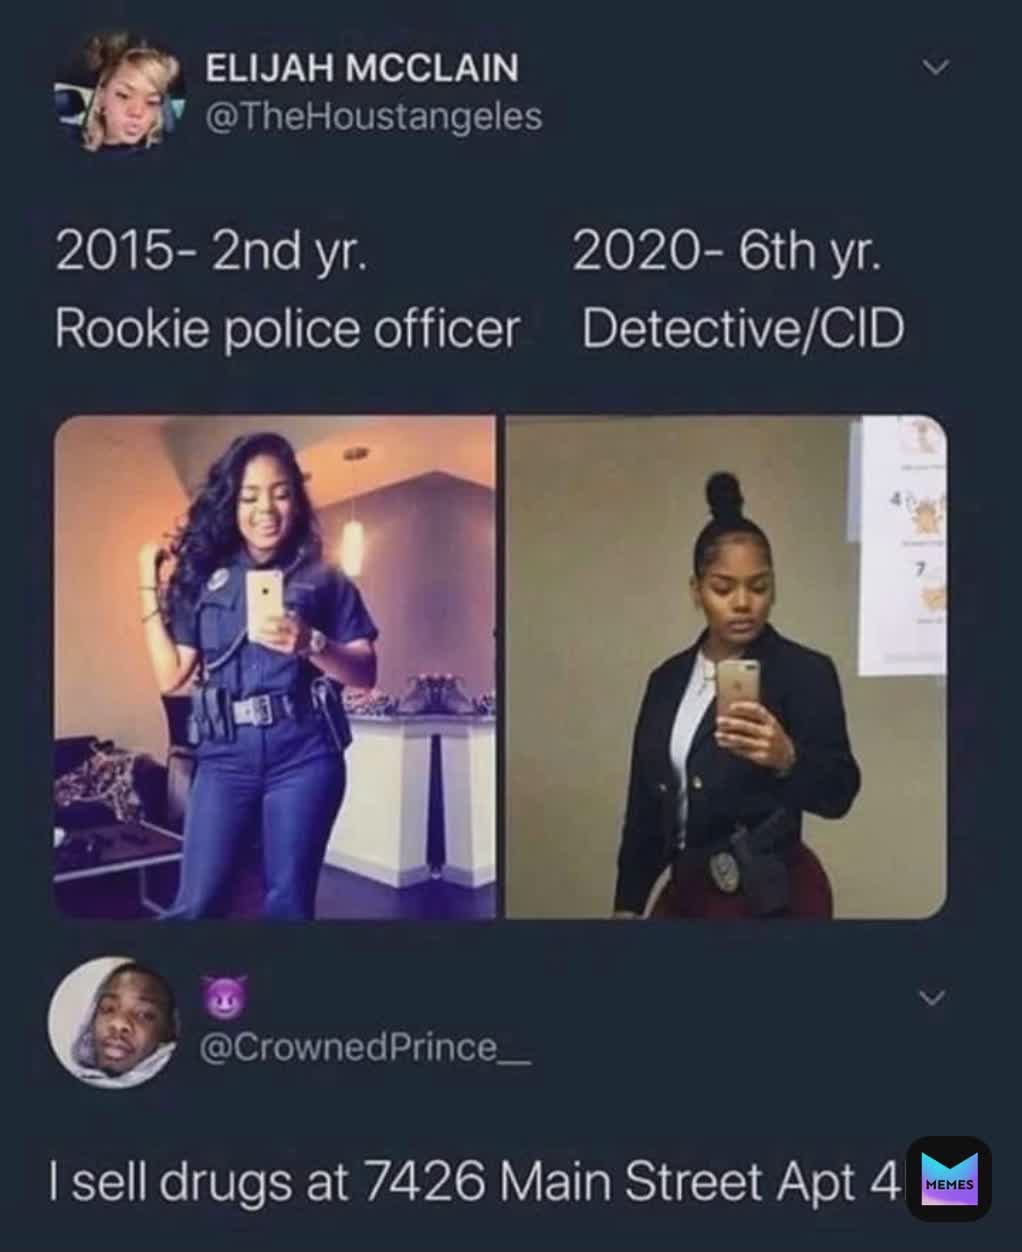
Task: Click the gold phone in the left photo
Action: coord(265,606)
